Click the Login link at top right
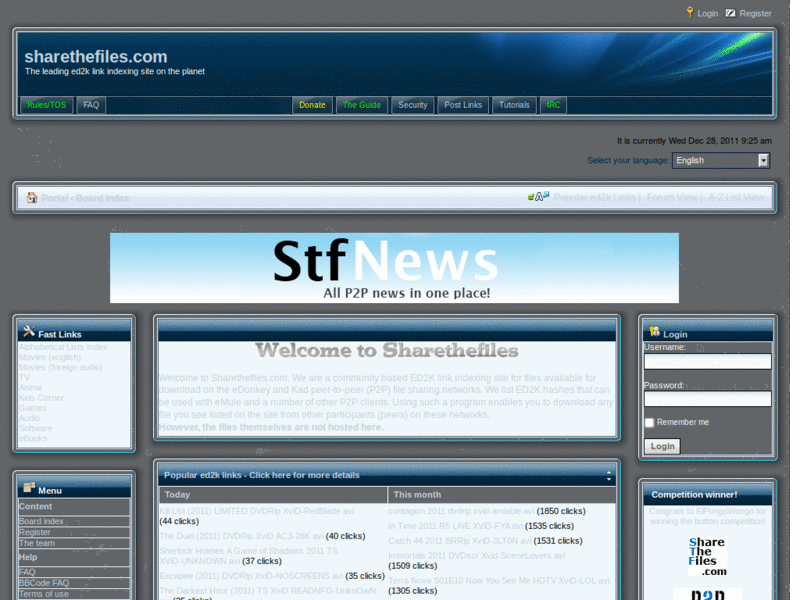 tap(708, 13)
